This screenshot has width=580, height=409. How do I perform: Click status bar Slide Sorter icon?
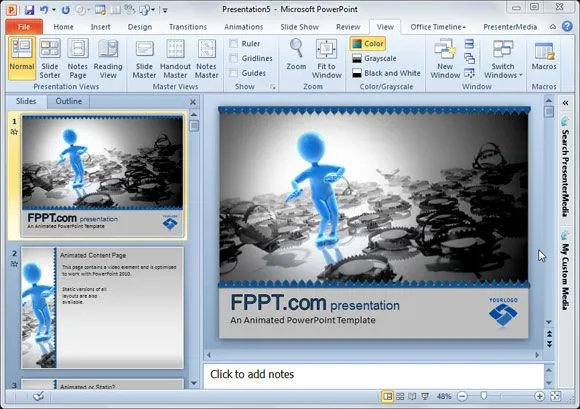(400, 396)
